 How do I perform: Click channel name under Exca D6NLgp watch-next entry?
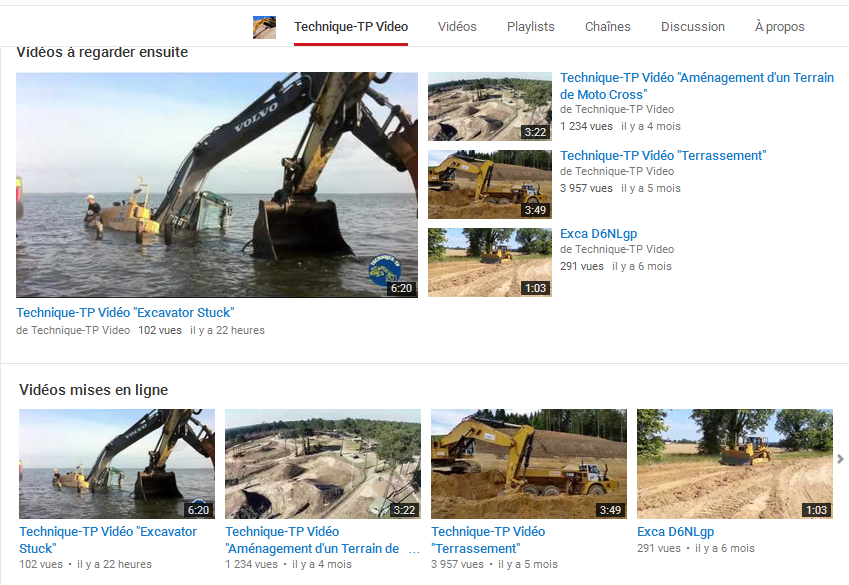coord(617,249)
